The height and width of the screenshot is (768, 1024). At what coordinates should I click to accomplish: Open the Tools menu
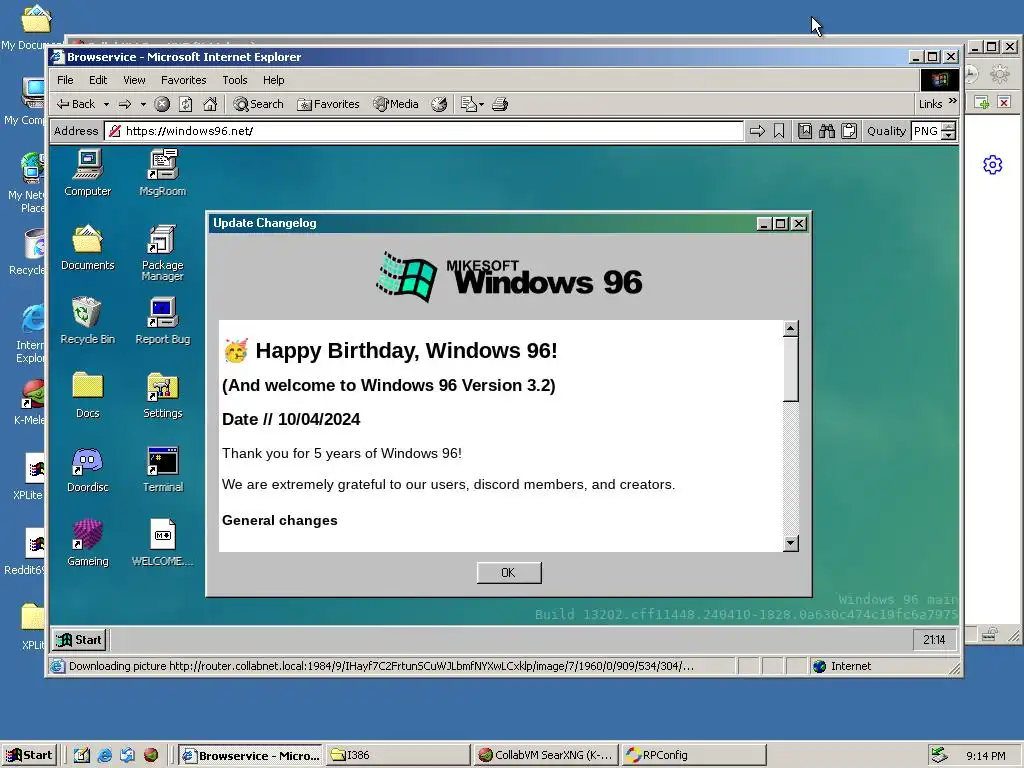(234, 80)
